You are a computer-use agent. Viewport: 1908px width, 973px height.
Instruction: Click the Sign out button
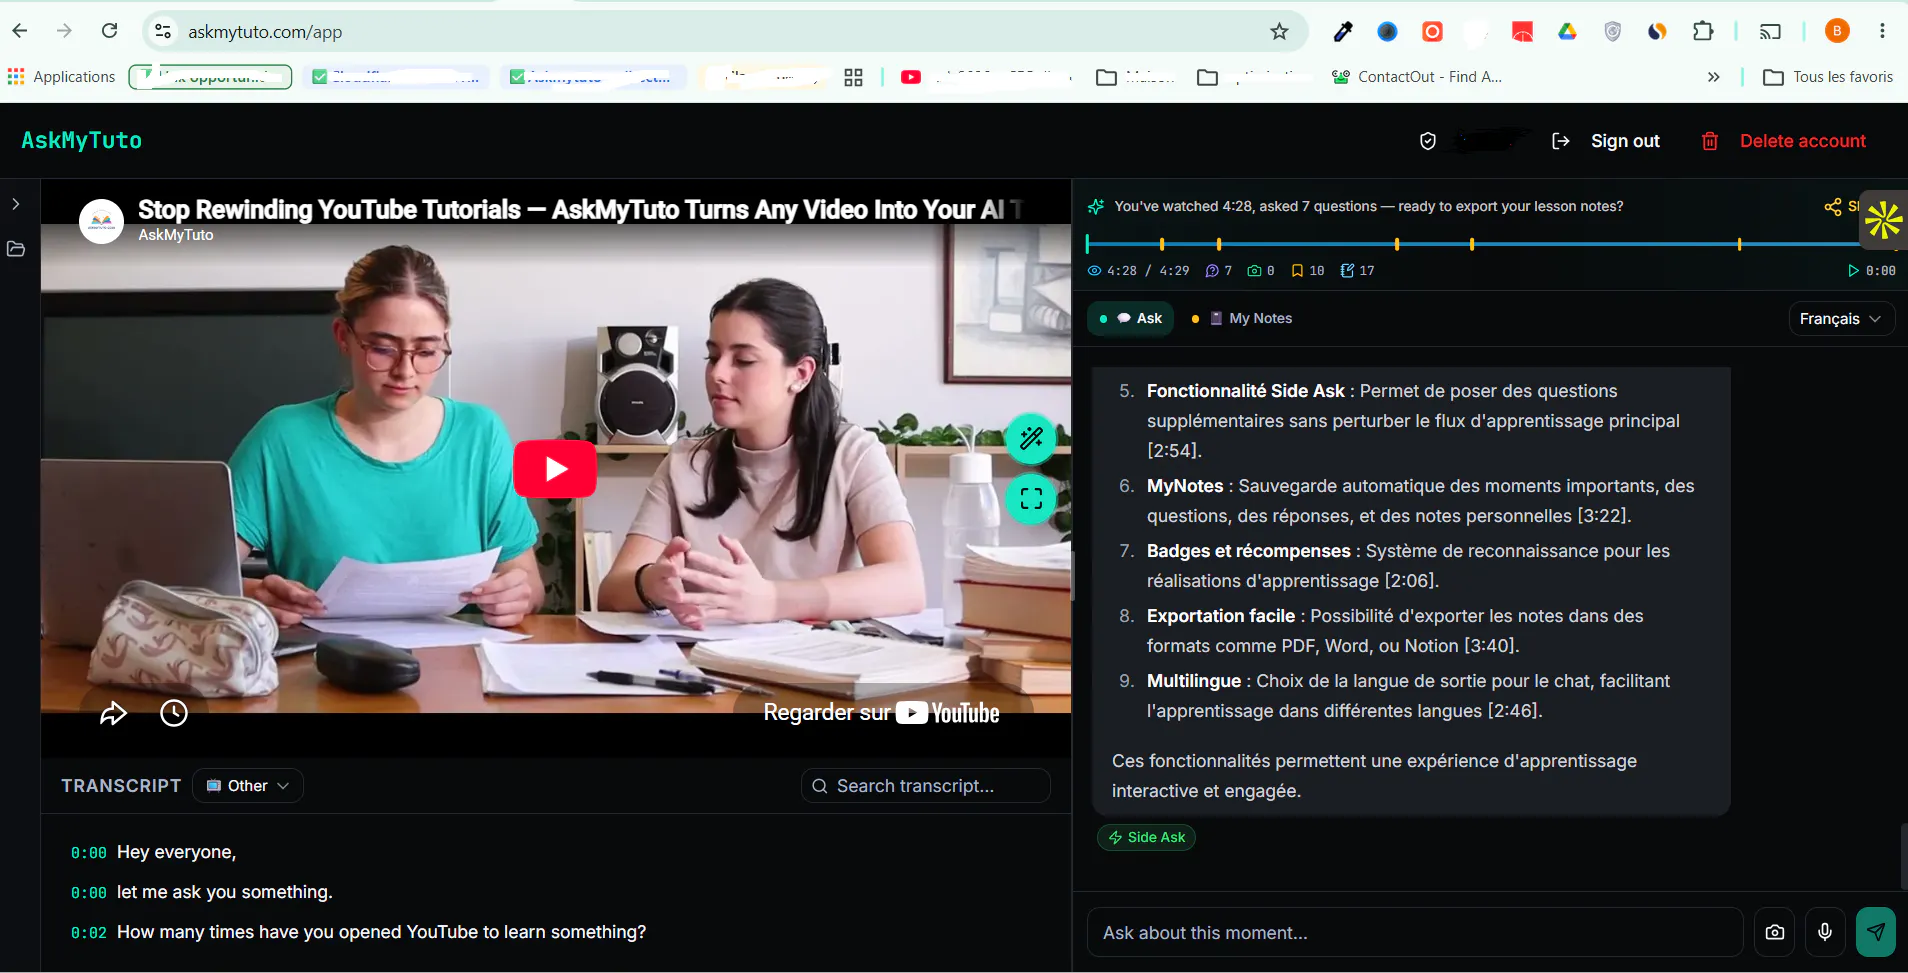click(1606, 141)
